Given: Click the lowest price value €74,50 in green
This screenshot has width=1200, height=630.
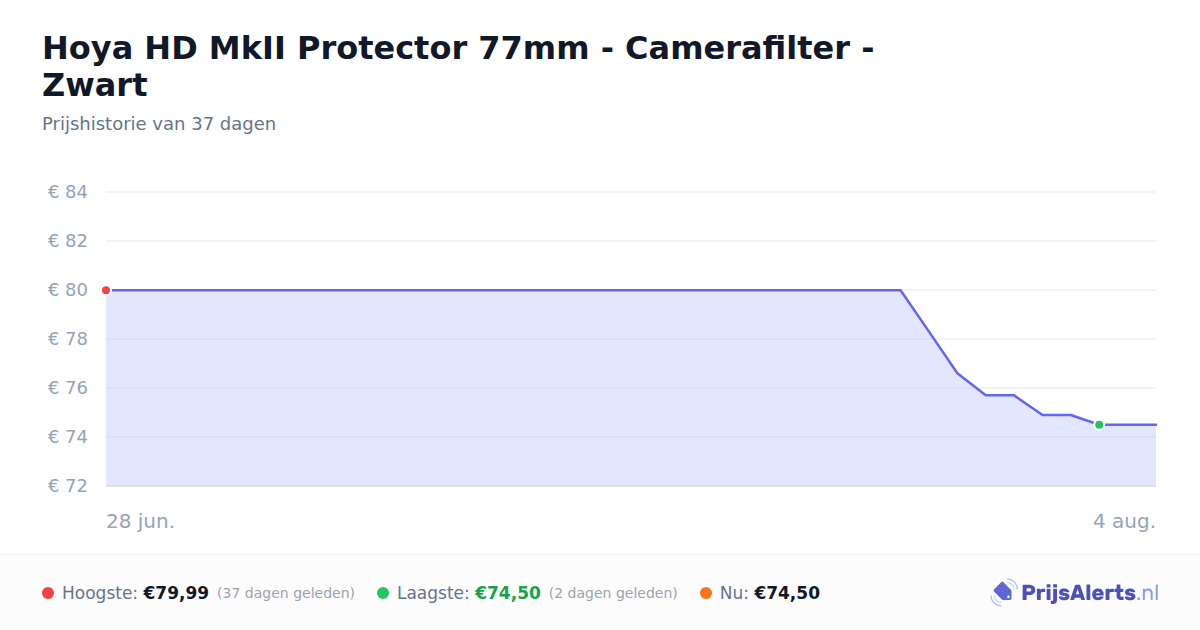Looking at the screenshot, I should (508, 593).
